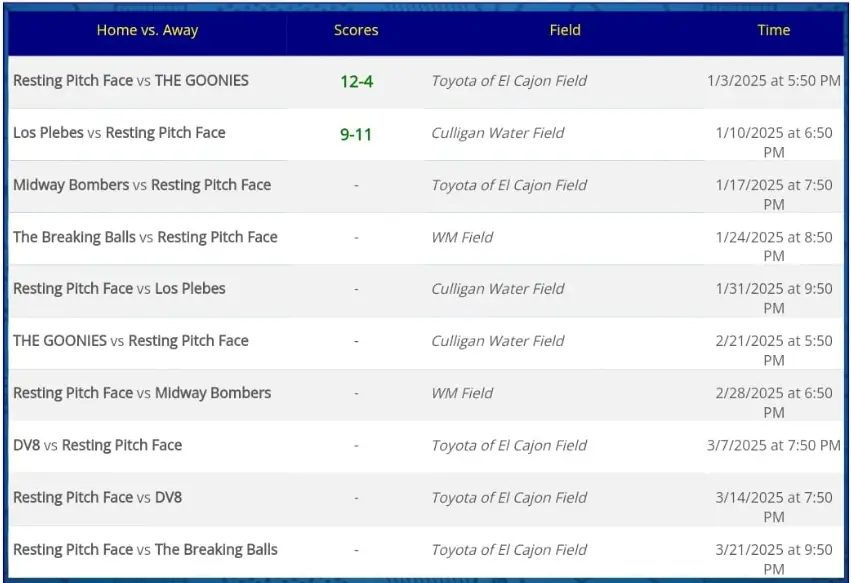Select THE GOONIES team in first row
Viewport: 851px width, 583px height.
point(201,80)
